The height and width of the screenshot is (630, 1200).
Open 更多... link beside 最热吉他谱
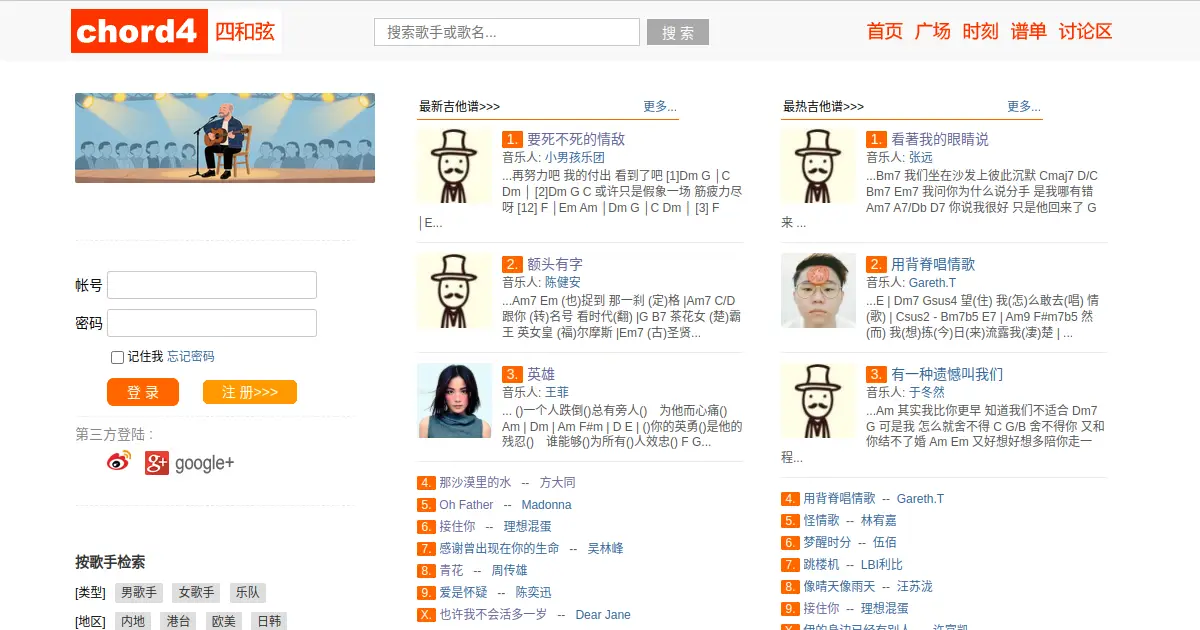(x=1024, y=106)
